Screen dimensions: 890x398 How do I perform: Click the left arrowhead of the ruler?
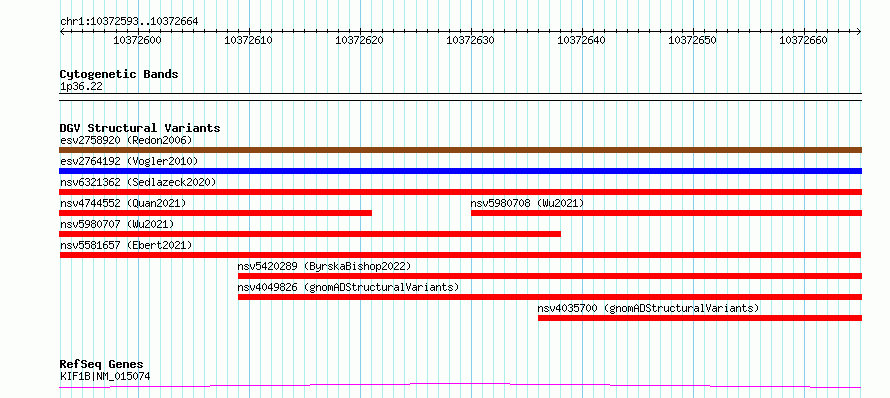pyautogui.click(x=62, y=32)
